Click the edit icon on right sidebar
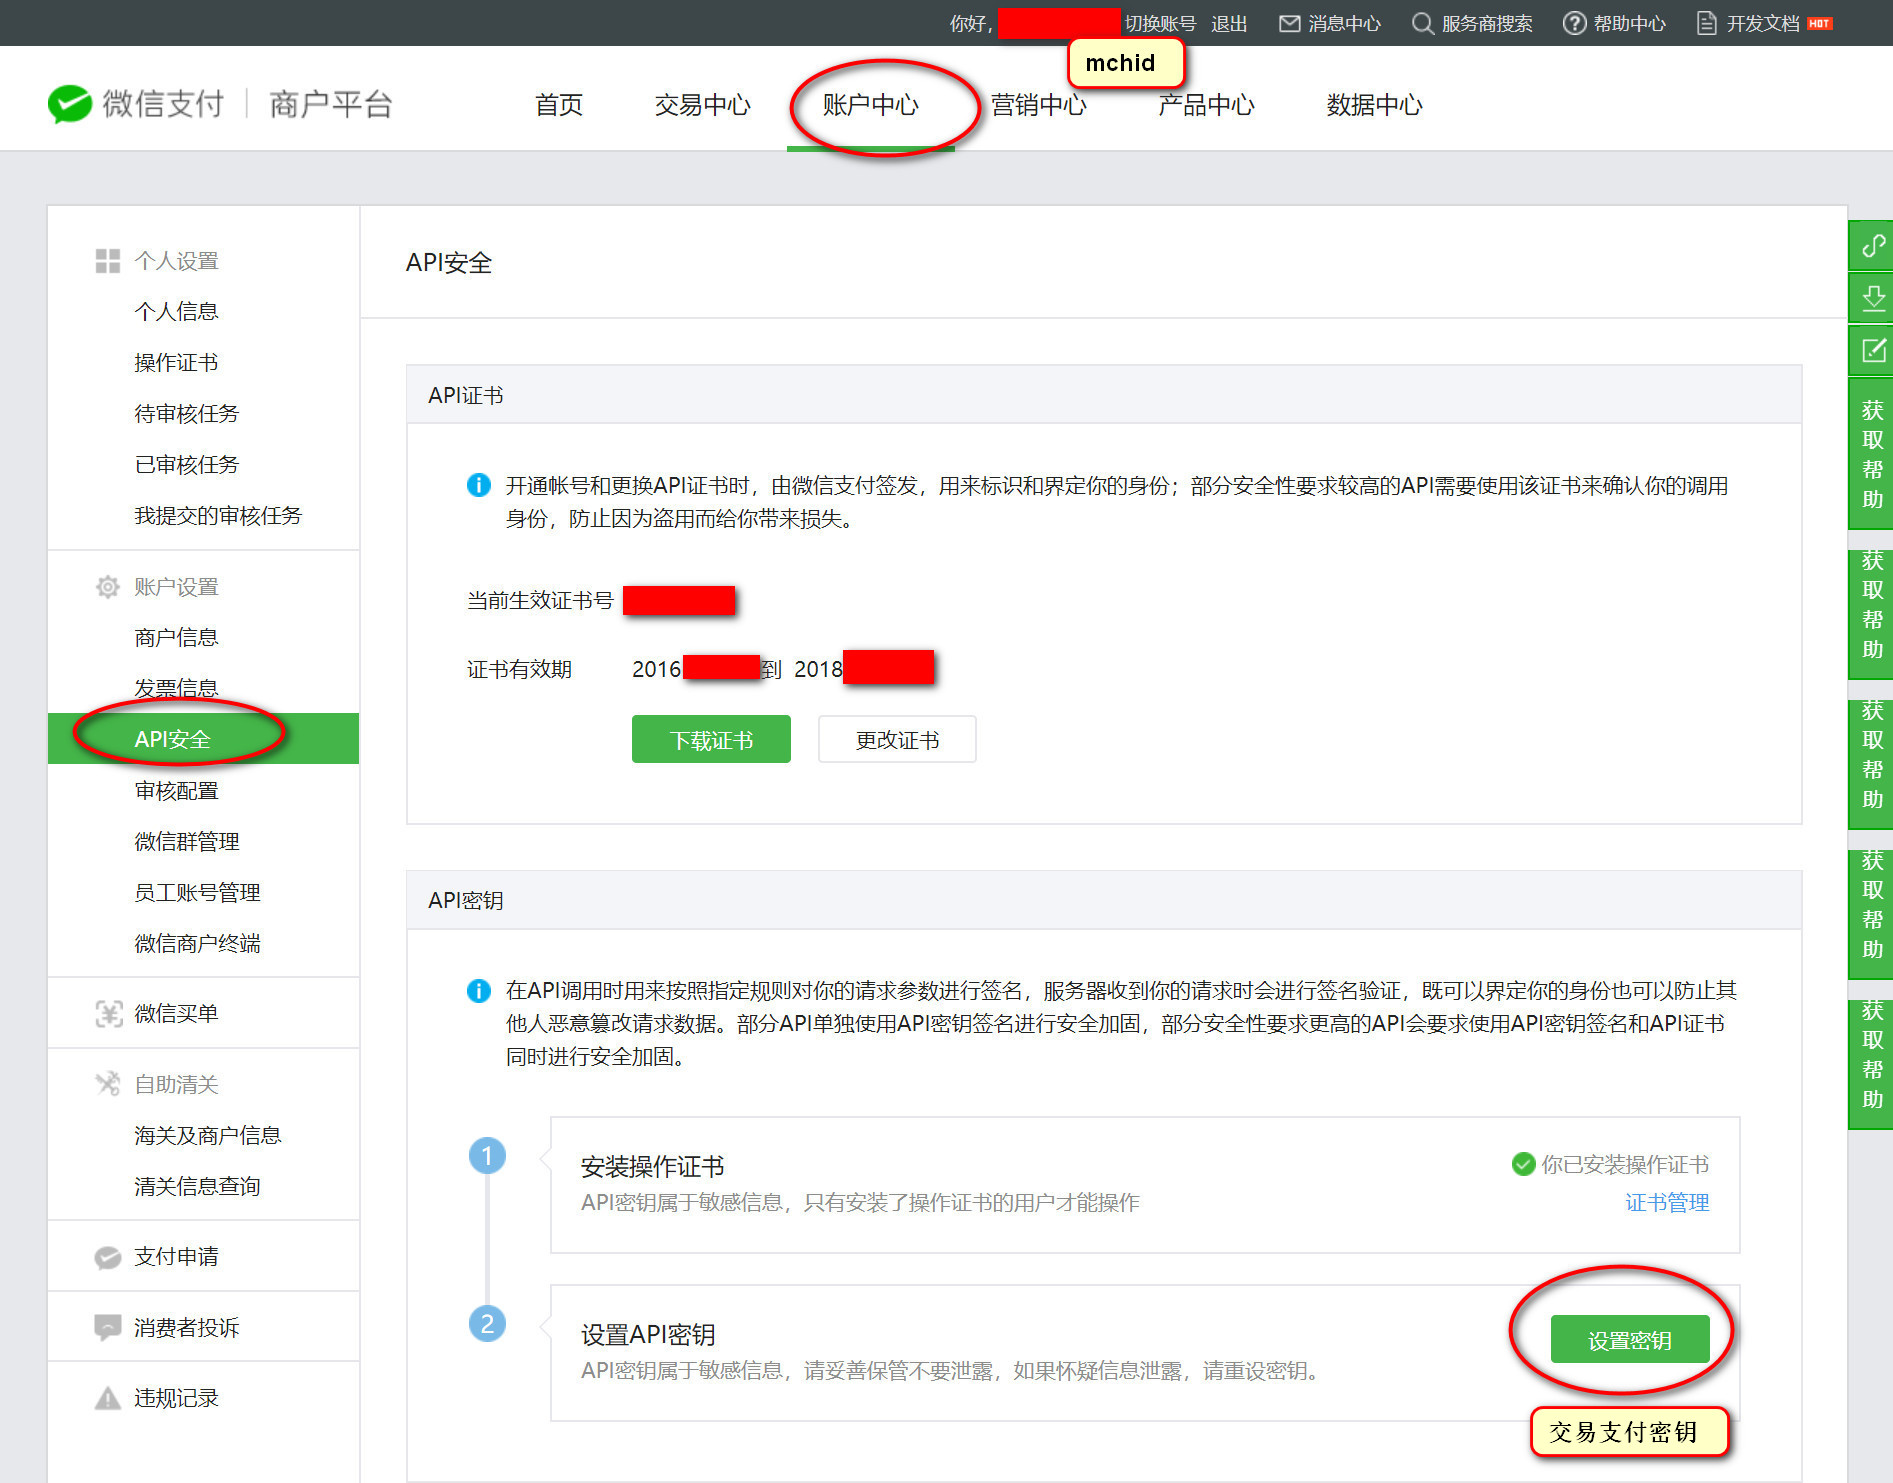Image resolution: width=1893 pixels, height=1483 pixels. pyautogui.click(x=1872, y=350)
